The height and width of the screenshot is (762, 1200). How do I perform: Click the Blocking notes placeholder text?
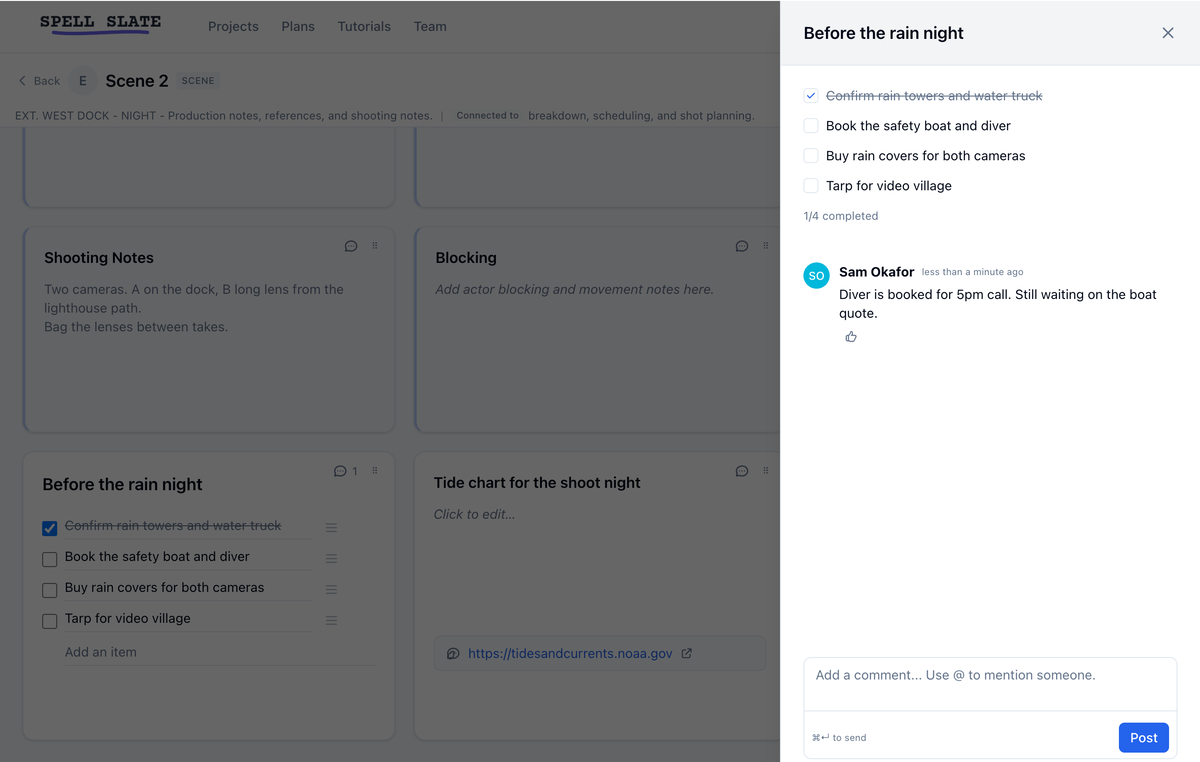tap(574, 290)
